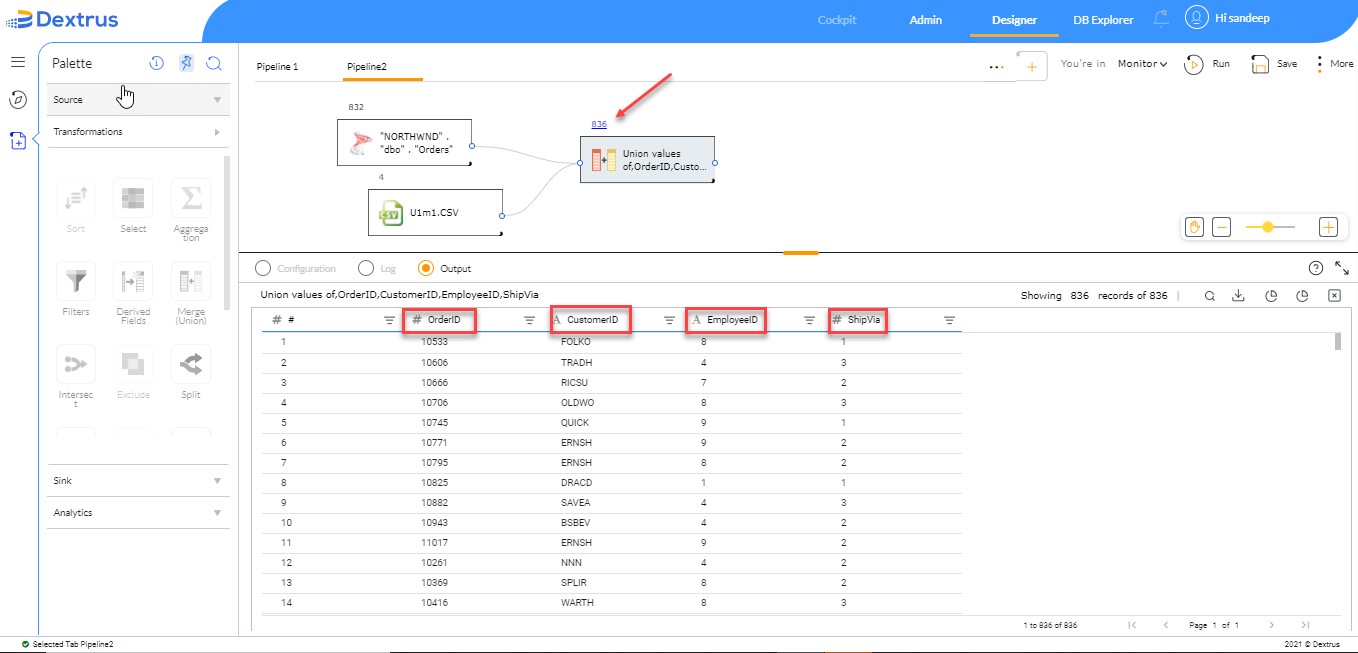Collapse the Source palette section
The width and height of the screenshot is (1358, 653).
[138, 100]
